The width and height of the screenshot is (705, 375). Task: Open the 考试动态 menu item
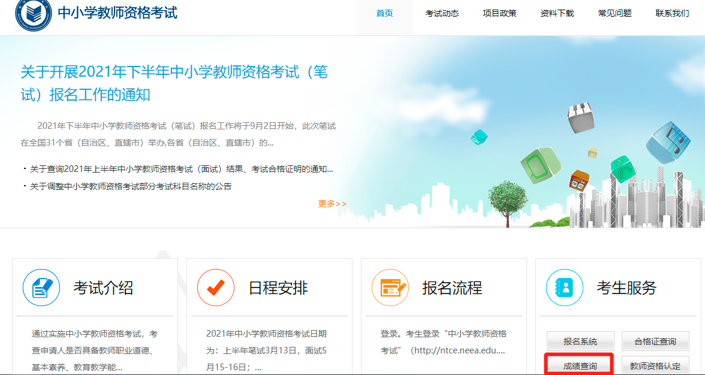[442, 13]
